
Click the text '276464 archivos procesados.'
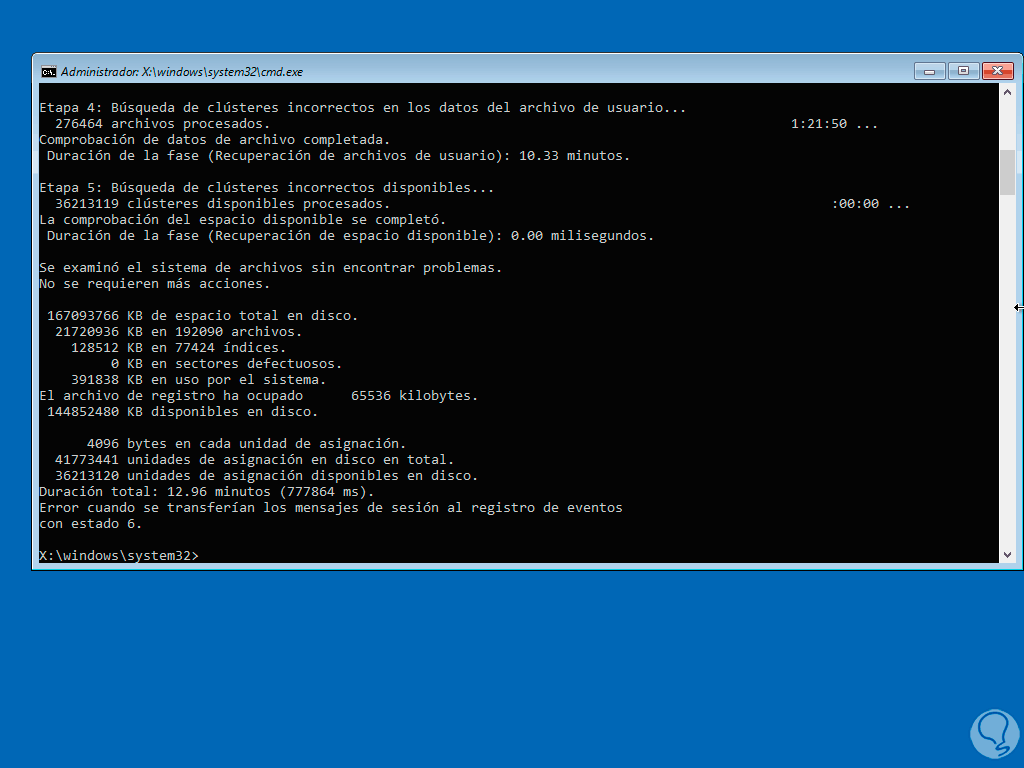click(x=162, y=124)
